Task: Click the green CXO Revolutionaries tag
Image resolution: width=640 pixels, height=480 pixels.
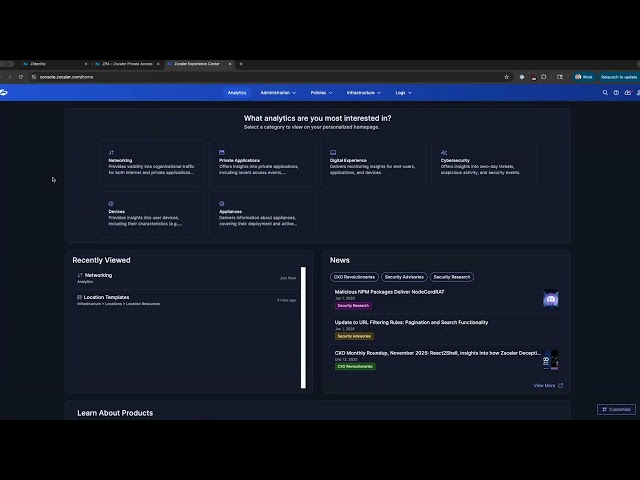Action: (x=355, y=367)
